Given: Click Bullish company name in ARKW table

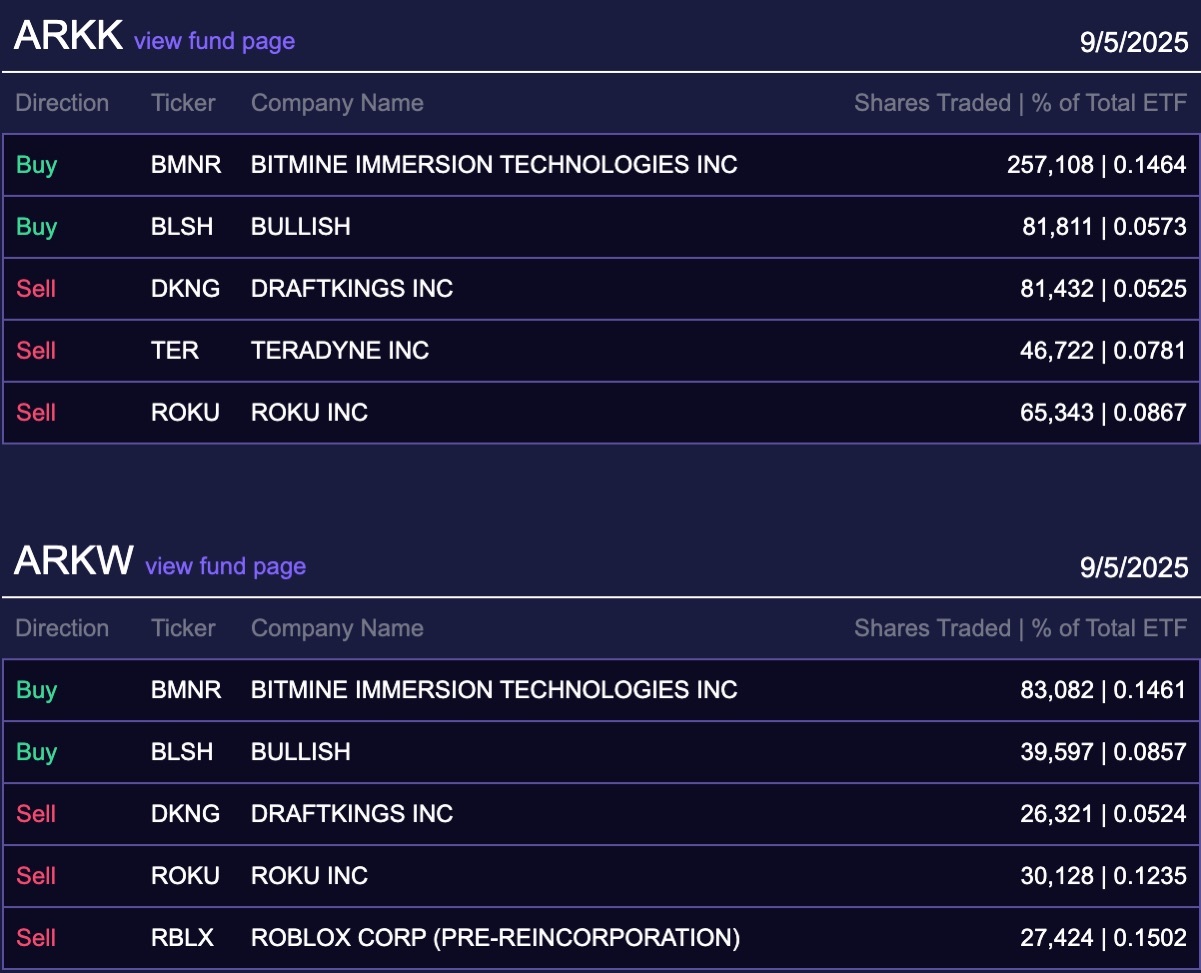Looking at the screenshot, I should [x=300, y=752].
